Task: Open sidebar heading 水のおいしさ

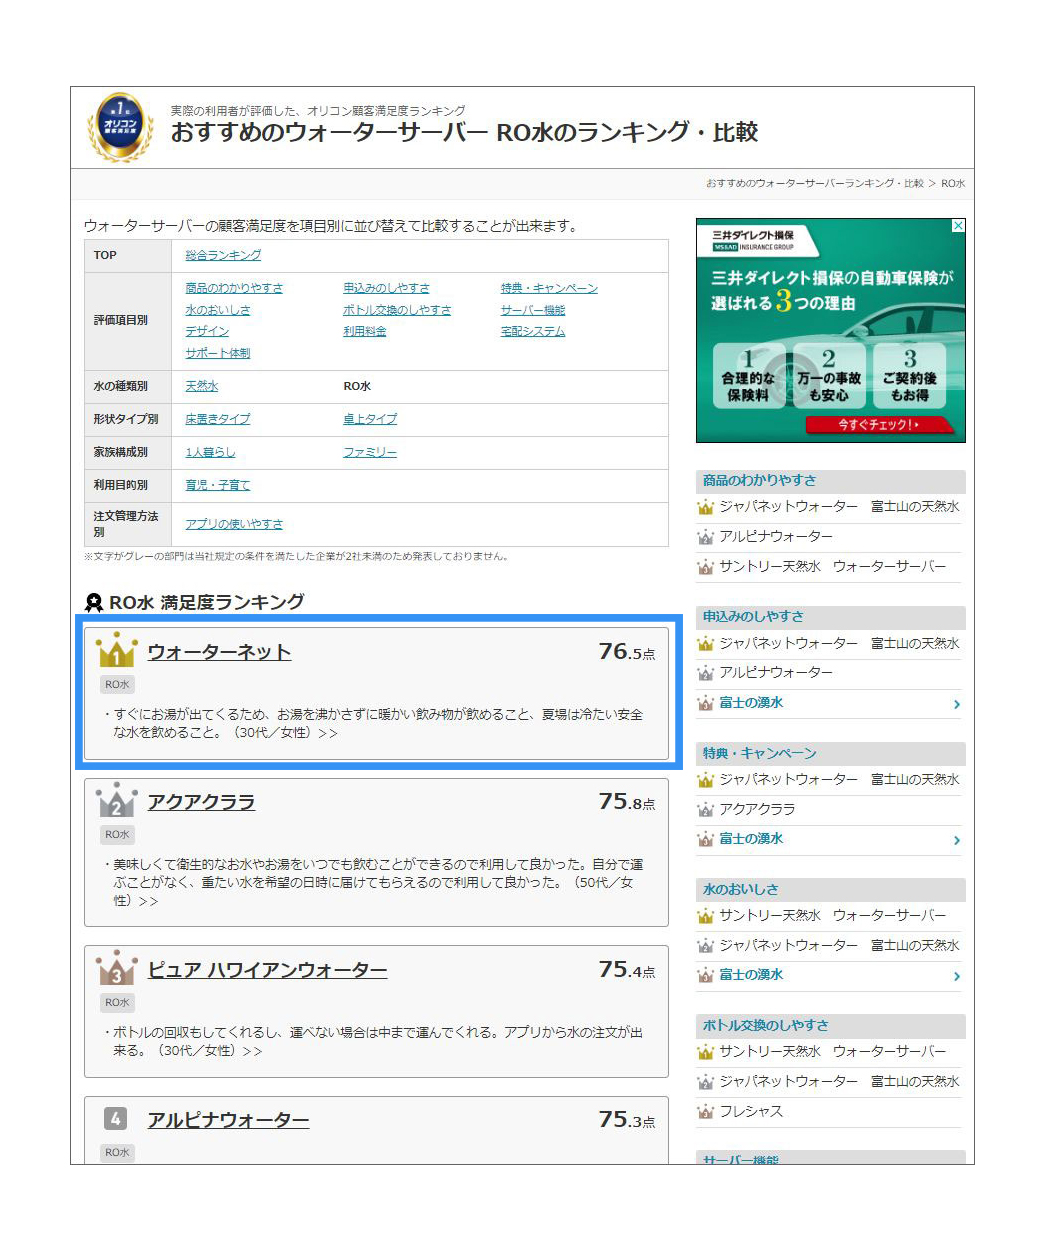Action: click(740, 889)
